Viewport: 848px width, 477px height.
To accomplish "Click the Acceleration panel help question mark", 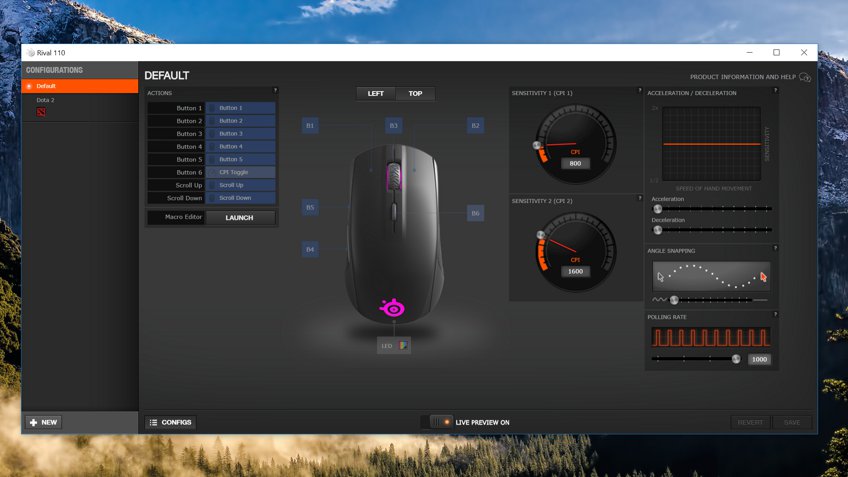I will pos(776,90).
